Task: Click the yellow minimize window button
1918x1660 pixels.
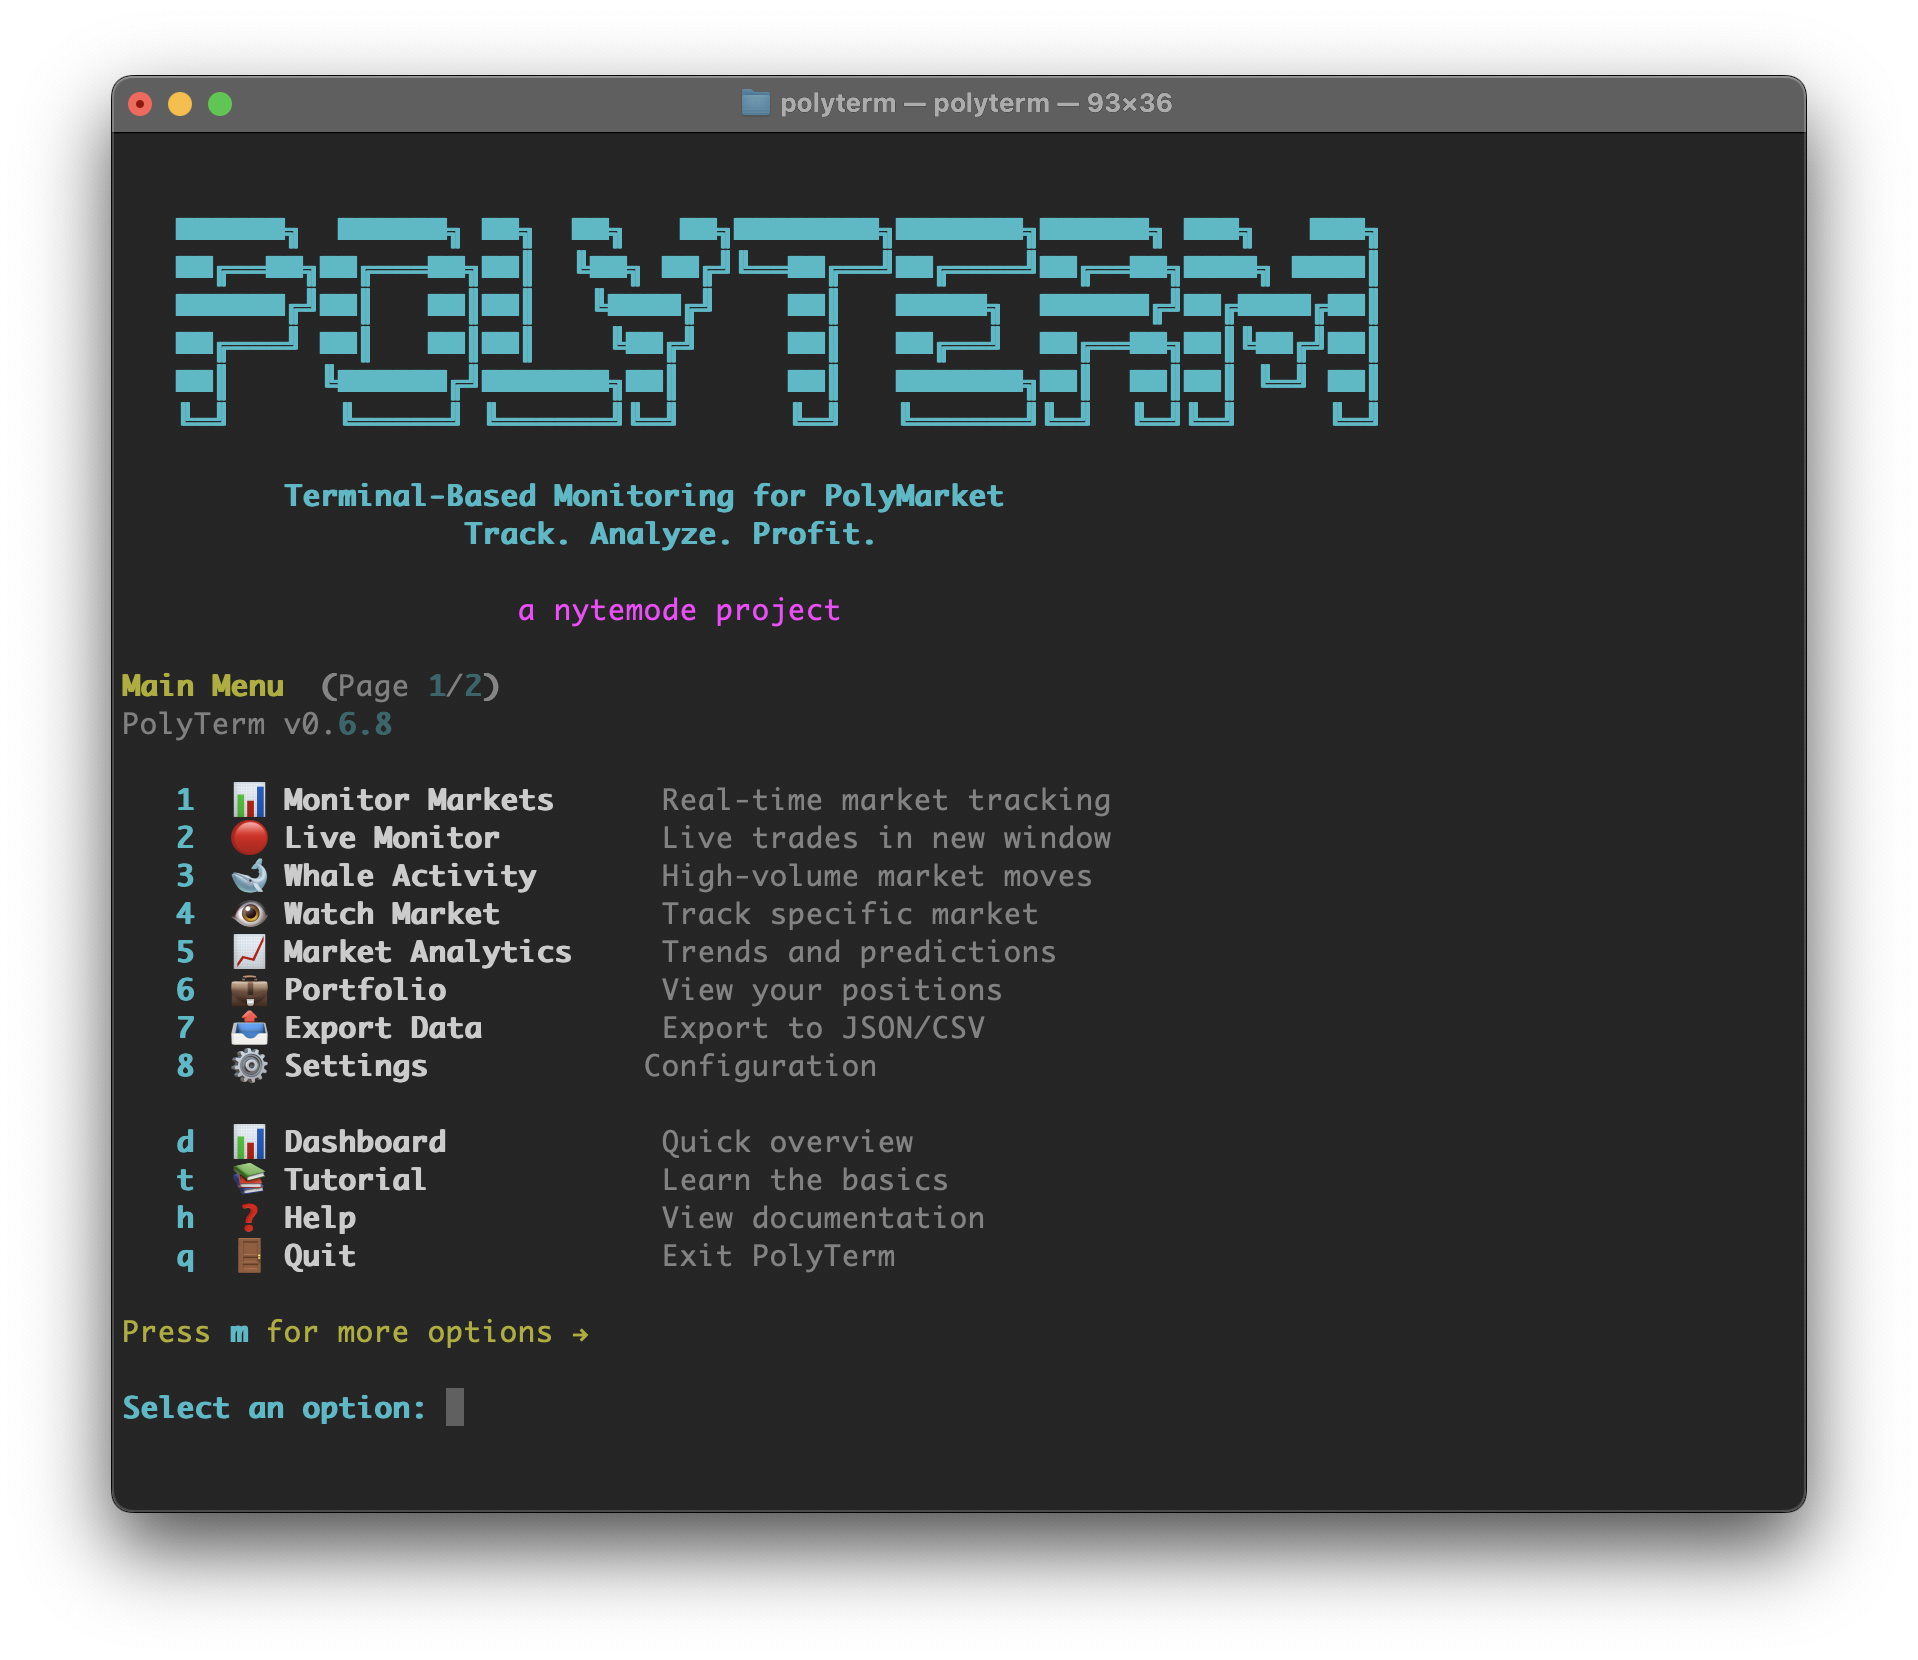Action: coord(180,104)
